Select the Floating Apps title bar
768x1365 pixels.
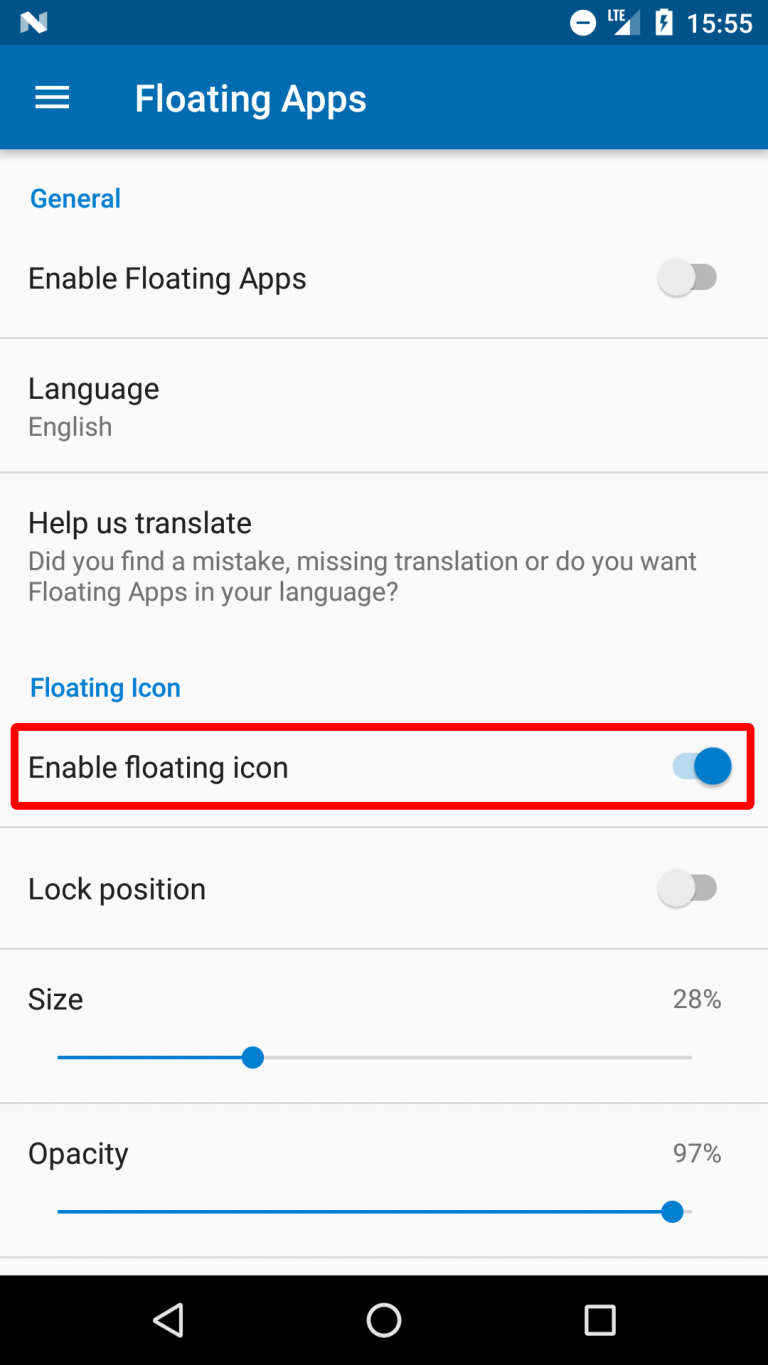(x=250, y=97)
